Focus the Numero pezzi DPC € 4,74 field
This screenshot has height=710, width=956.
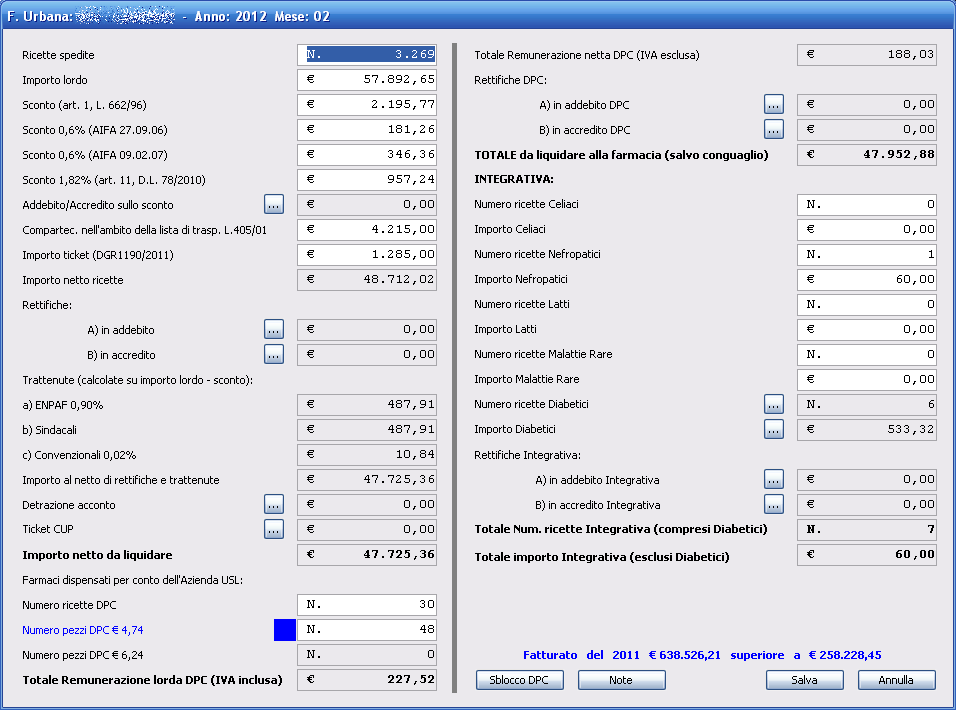[367, 630]
